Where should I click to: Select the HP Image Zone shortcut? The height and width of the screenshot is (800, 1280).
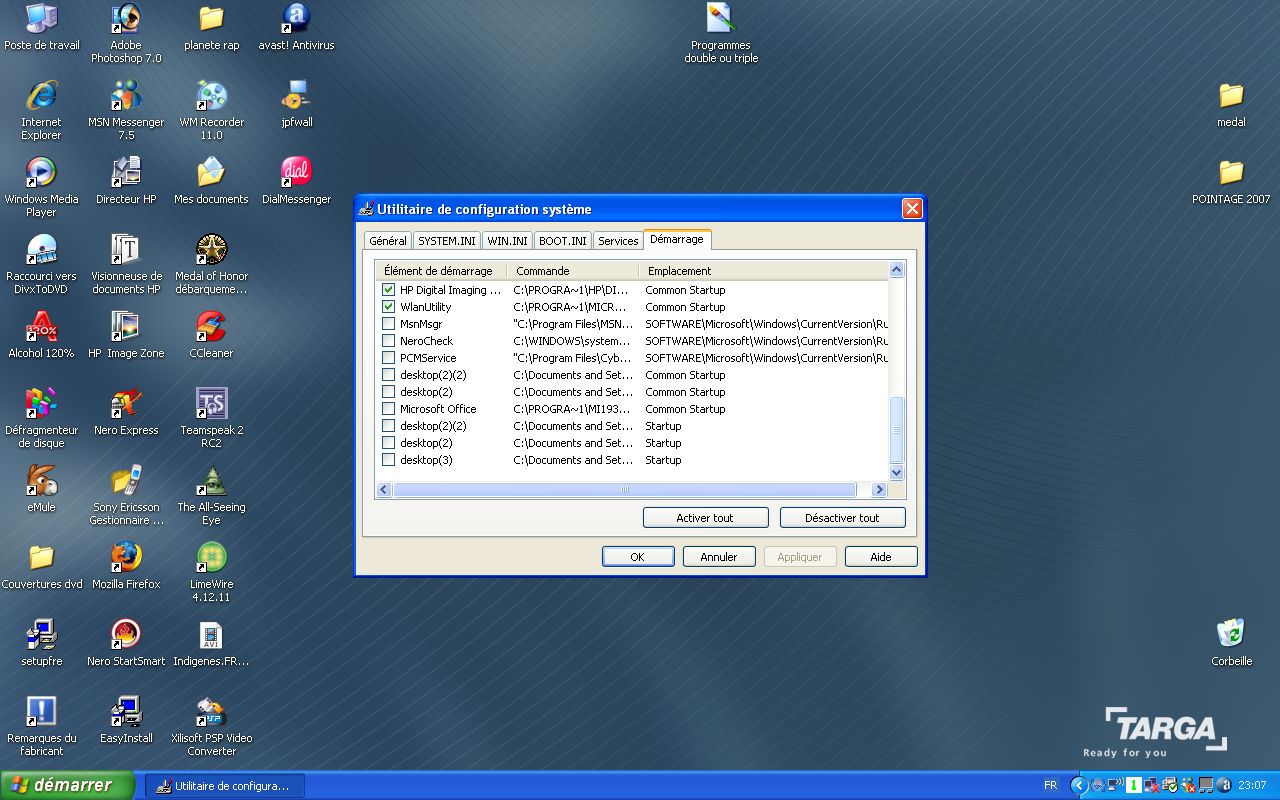[126, 335]
